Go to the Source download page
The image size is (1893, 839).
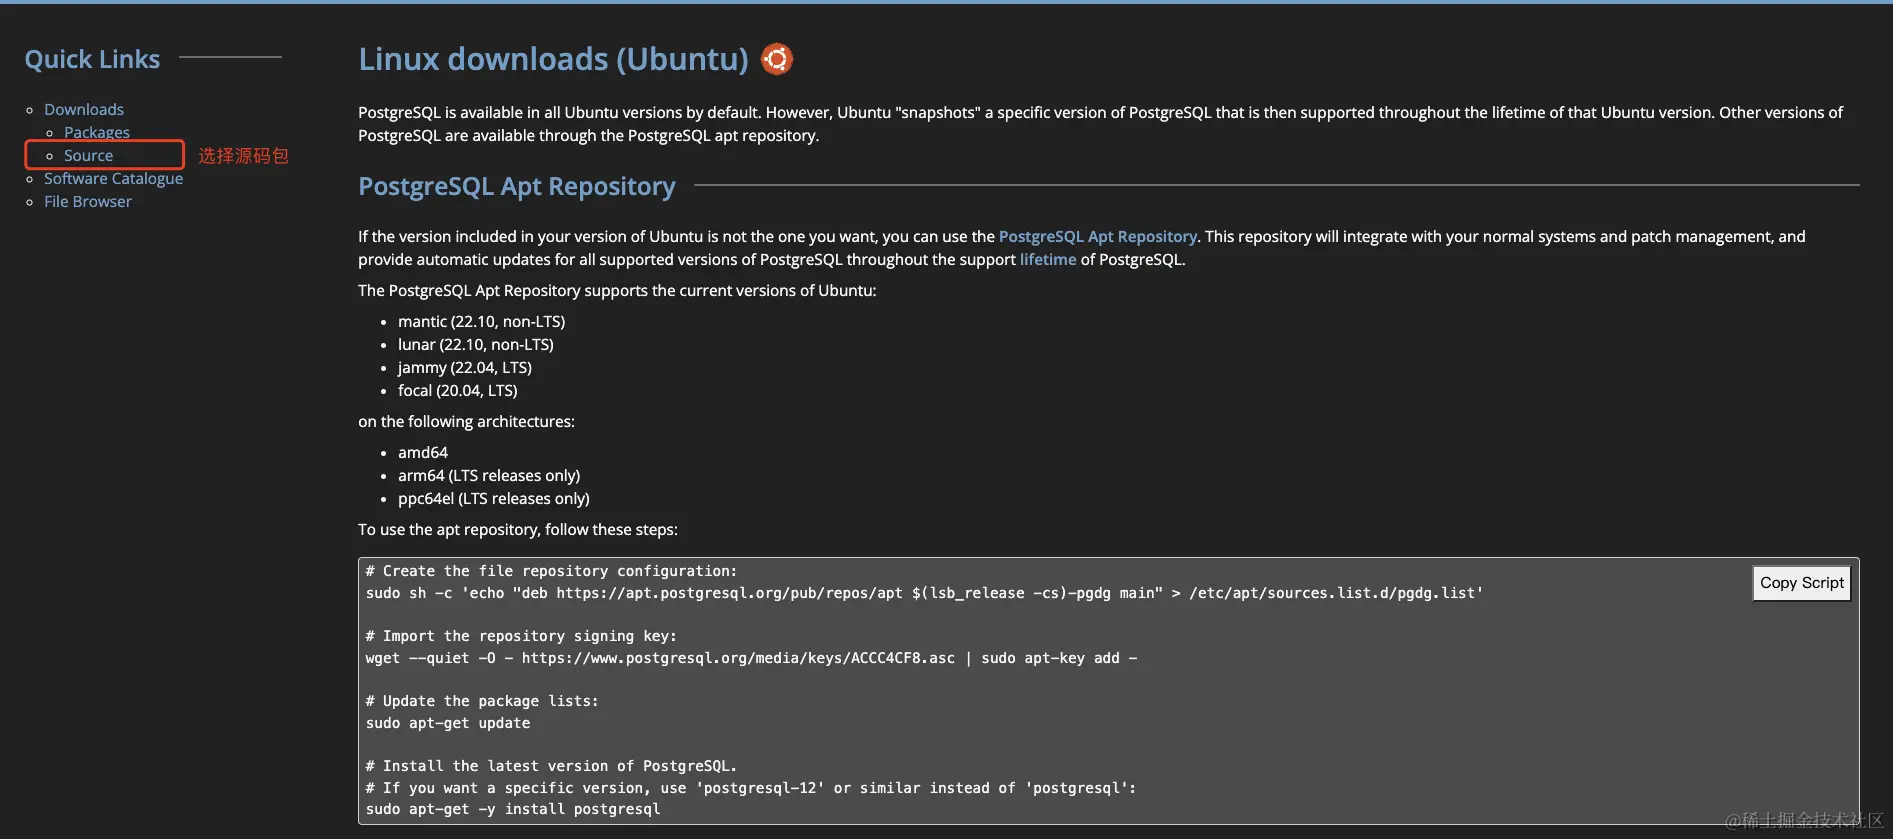click(88, 155)
